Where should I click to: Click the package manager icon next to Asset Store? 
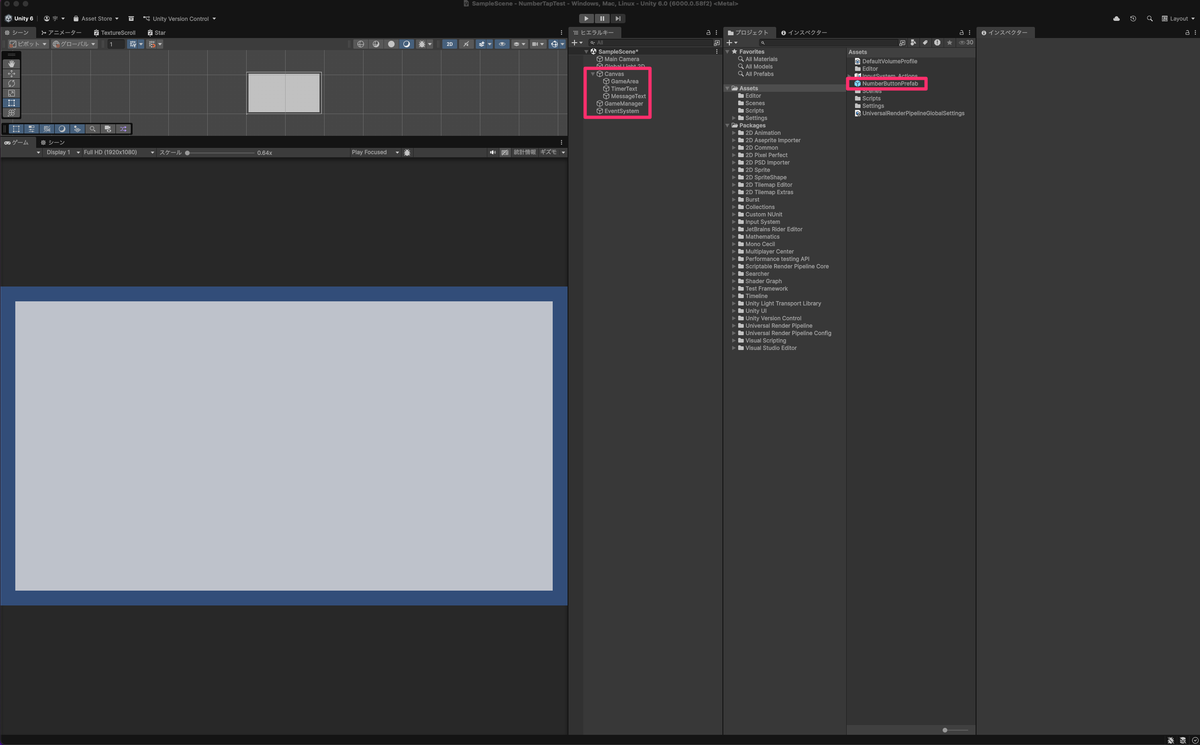[131, 18]
